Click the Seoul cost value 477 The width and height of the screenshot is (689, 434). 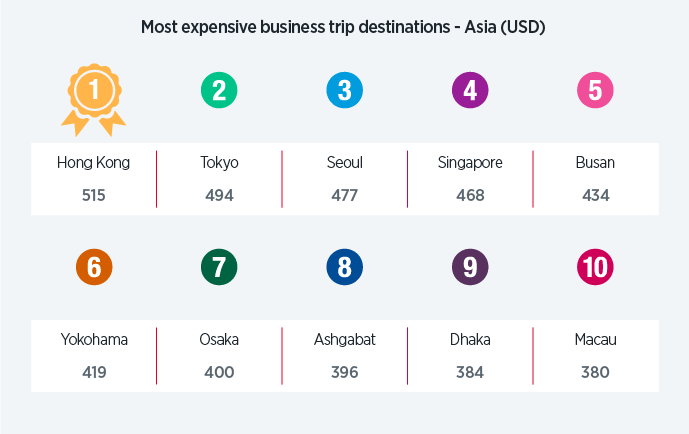tap(345, 195)
